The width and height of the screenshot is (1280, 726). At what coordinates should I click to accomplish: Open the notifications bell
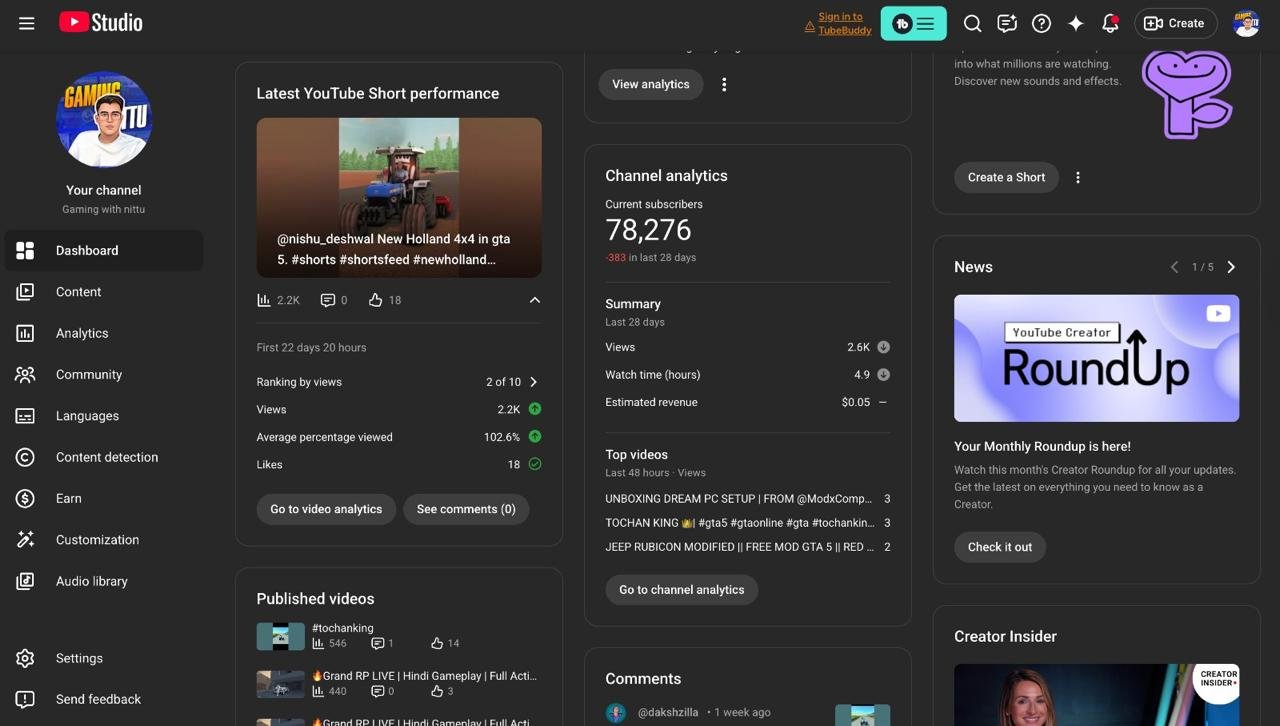pos(1110,23)
